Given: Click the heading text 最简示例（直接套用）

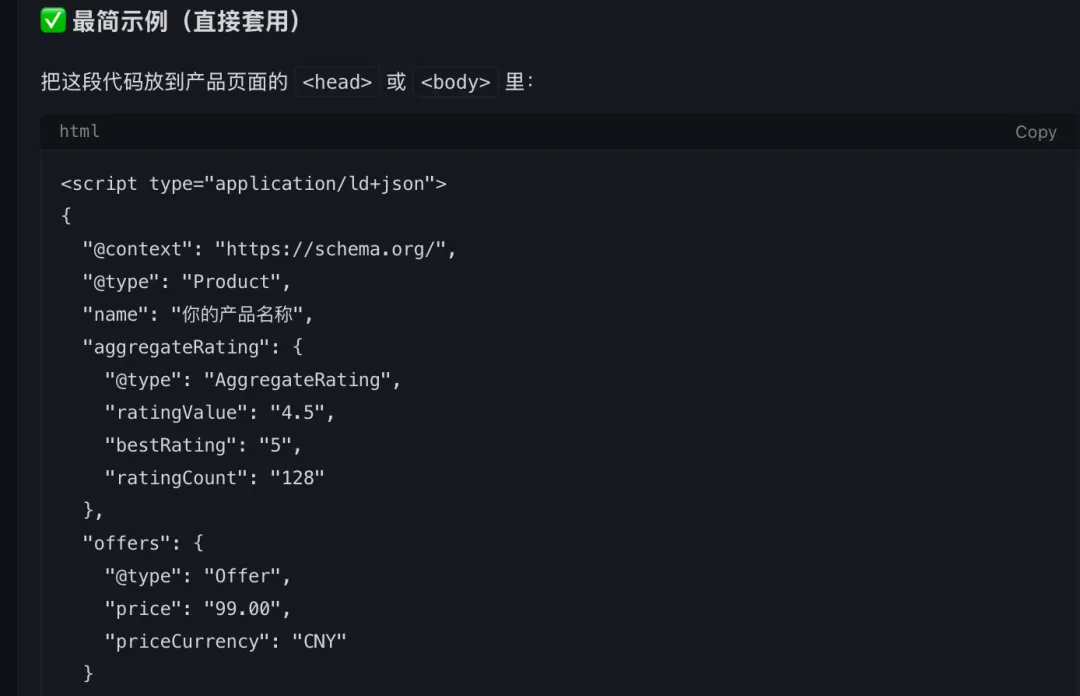Looking at the screenshot, I should pos(188,21).
